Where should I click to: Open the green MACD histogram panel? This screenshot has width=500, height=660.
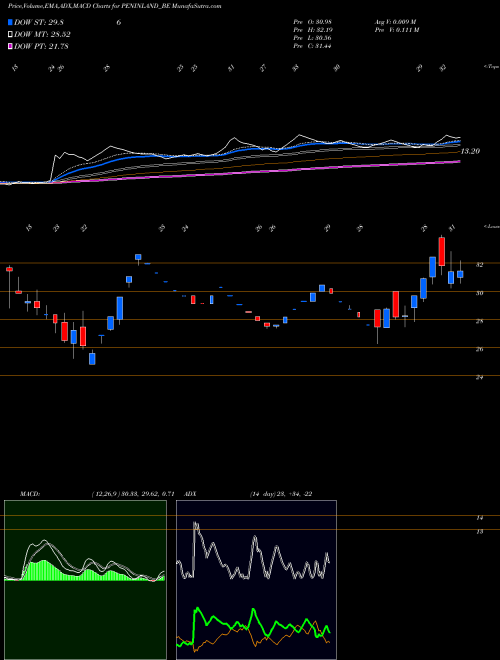85,580
